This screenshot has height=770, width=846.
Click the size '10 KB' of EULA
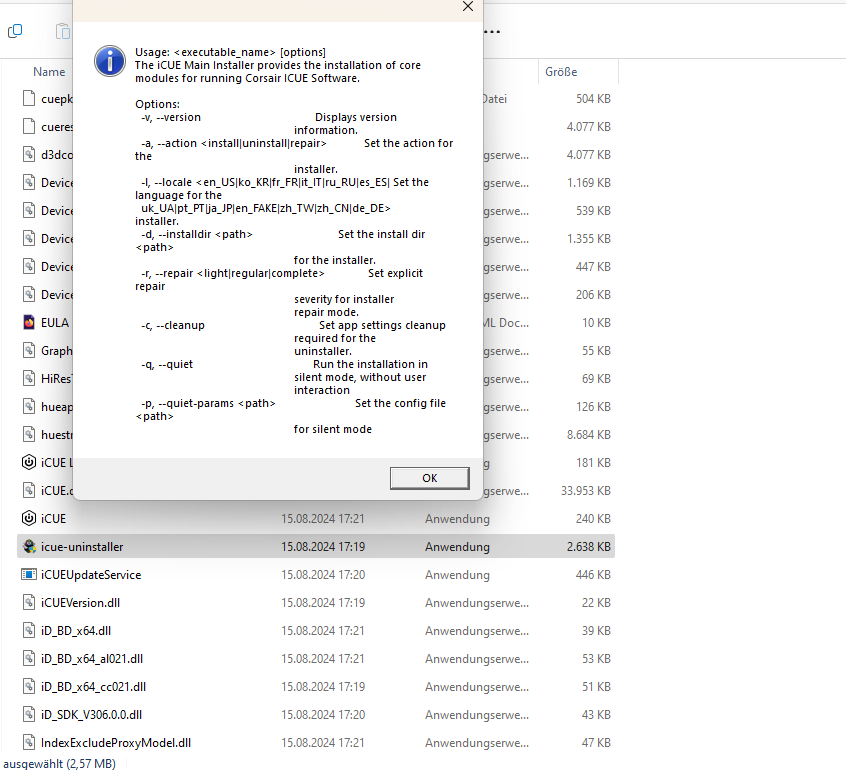coord(596,323)
